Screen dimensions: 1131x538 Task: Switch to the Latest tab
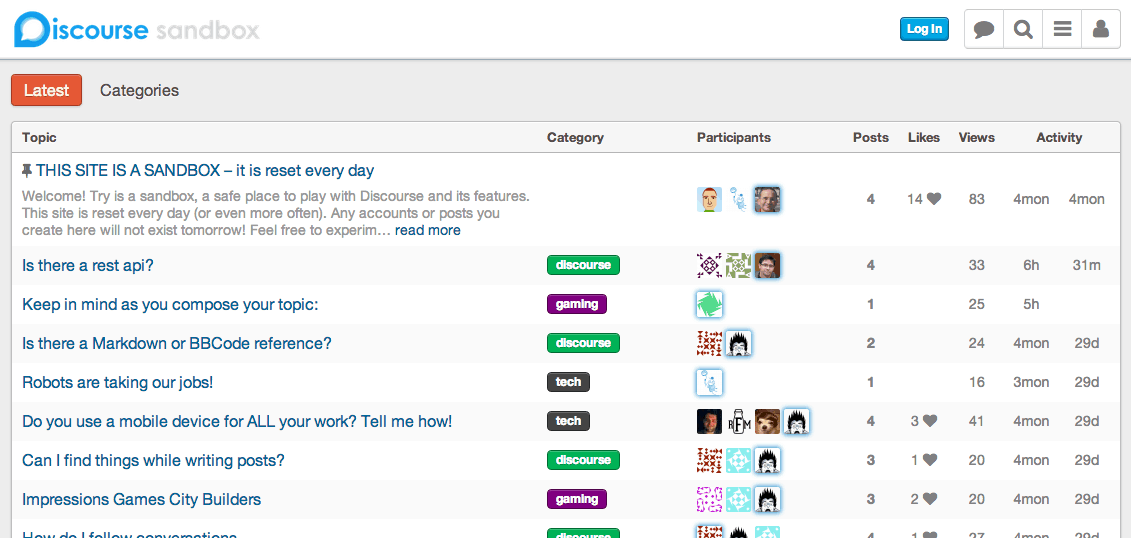point(46,90)
